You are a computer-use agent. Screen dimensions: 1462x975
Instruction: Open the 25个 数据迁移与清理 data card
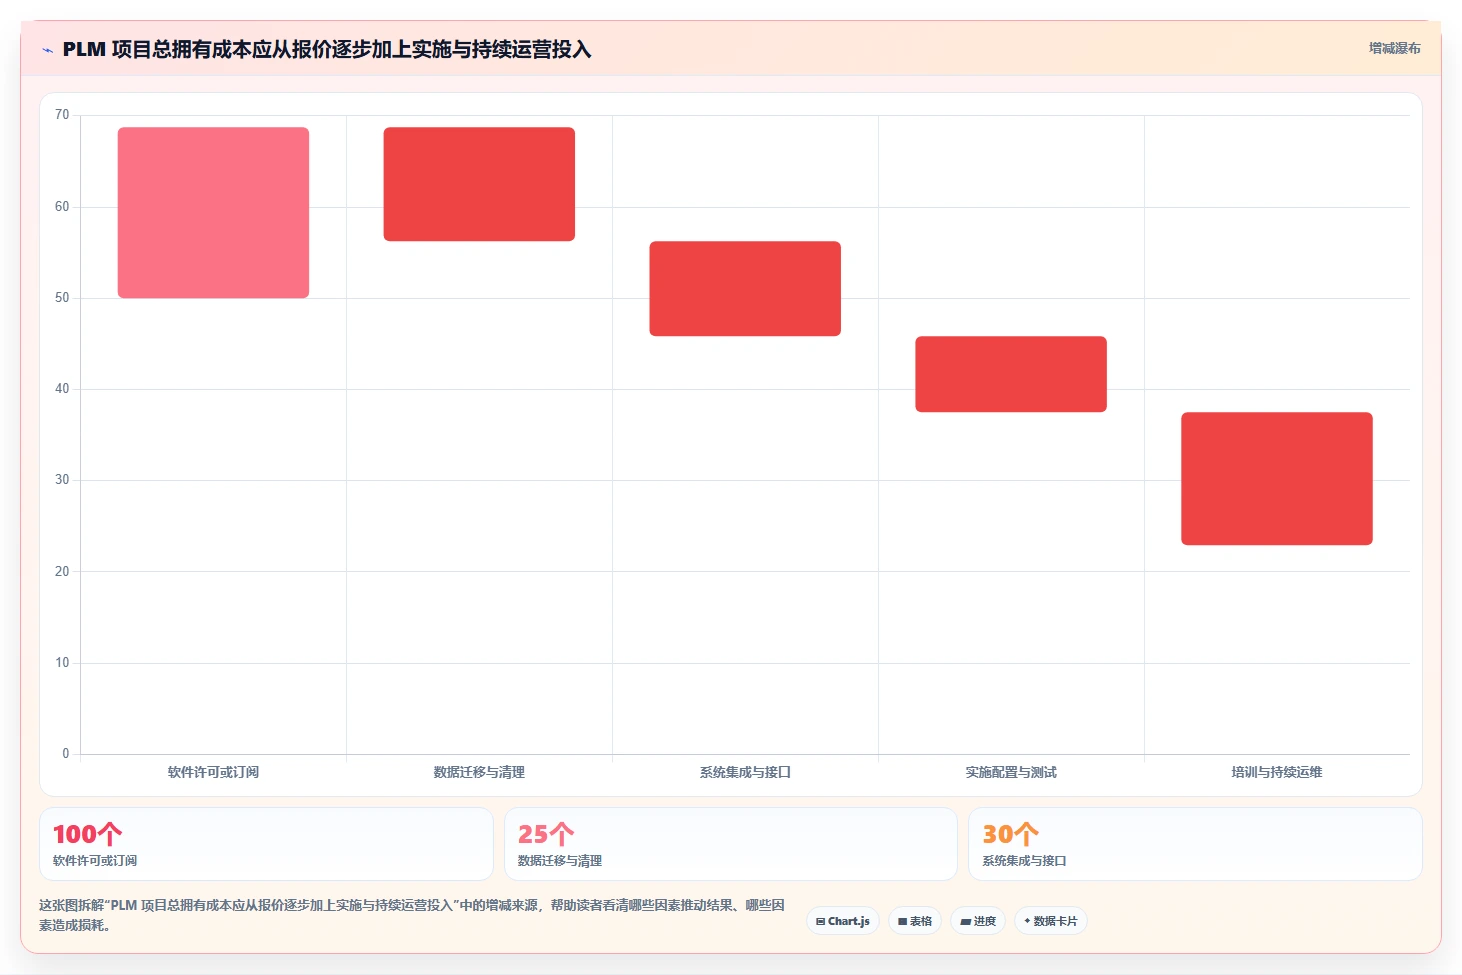click(x=731, y=844)
